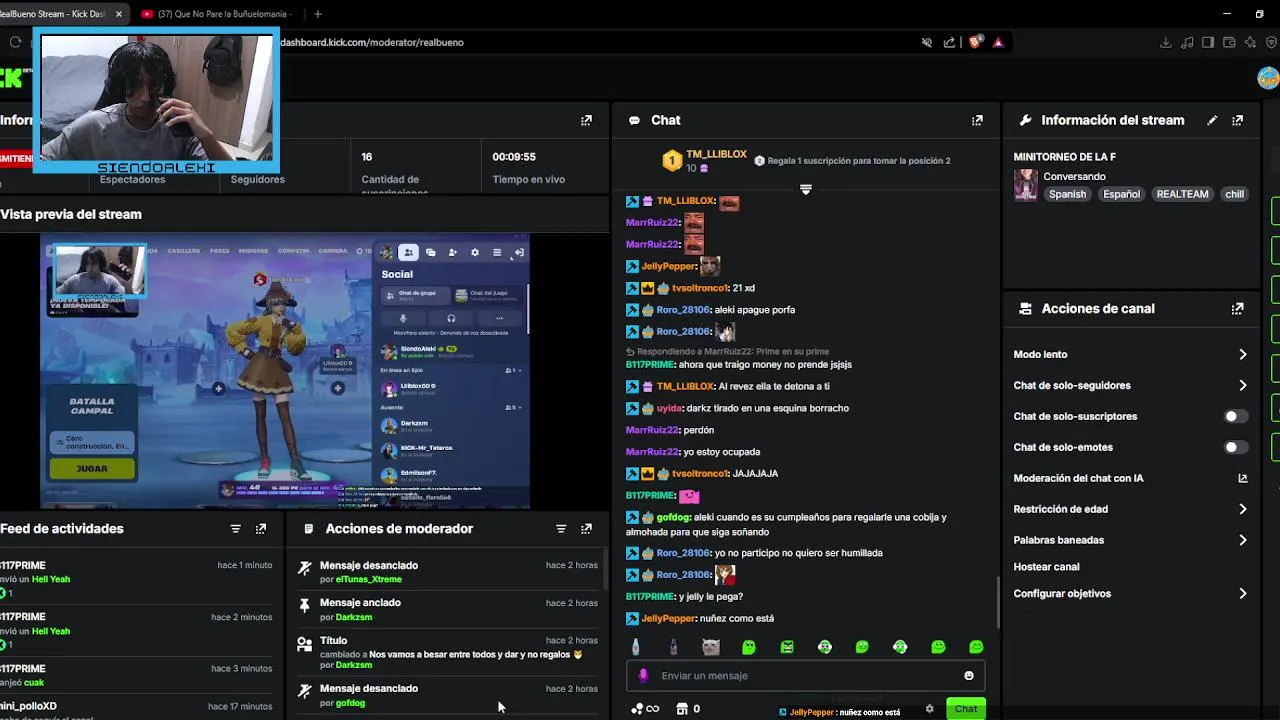Screen dimensions: 1280x720
Task: Expand Configurar objetivos
Action: (x=1242, y=593)
